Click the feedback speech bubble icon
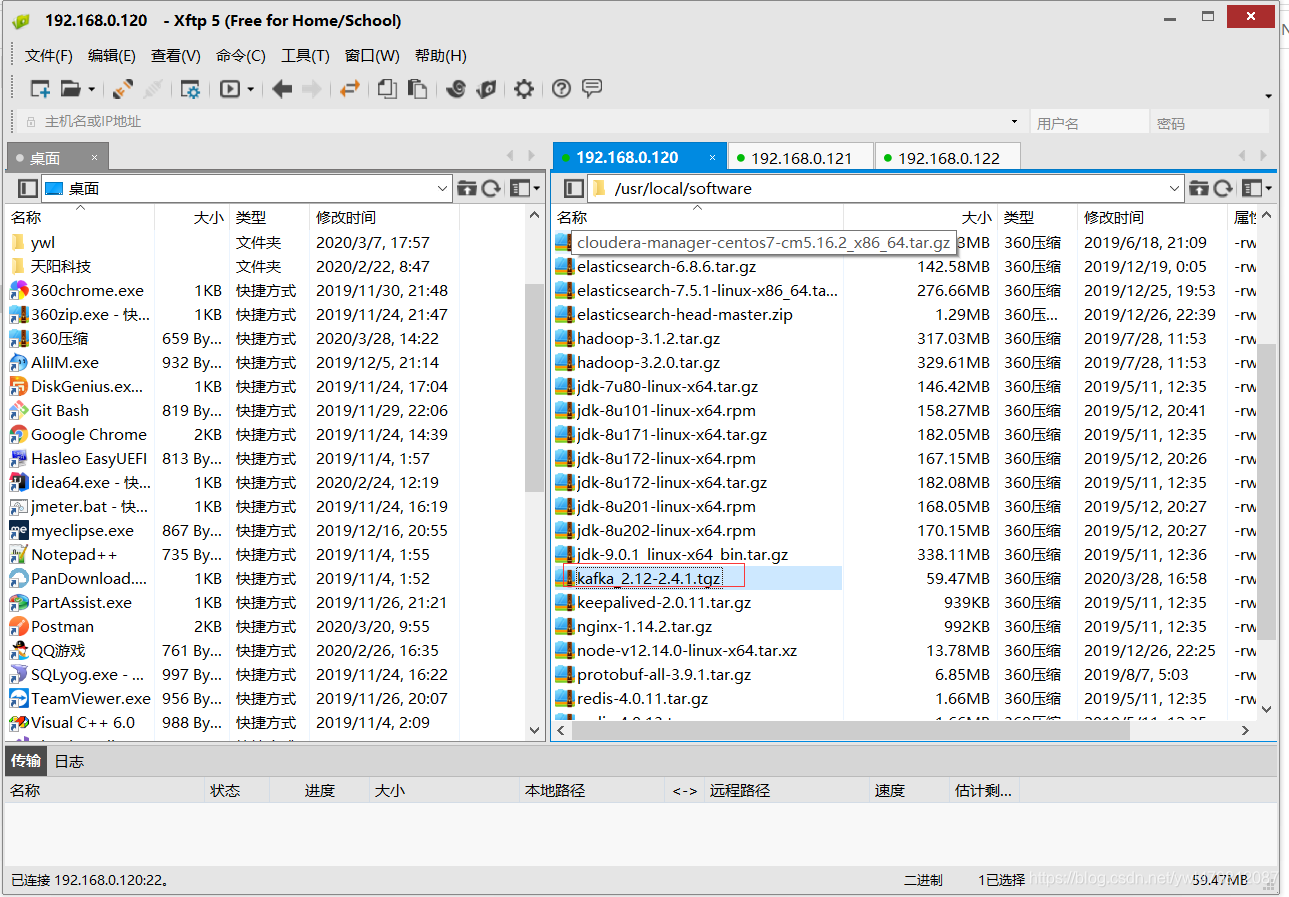This screenshot has width=1289, height=897. pos(592,89)
